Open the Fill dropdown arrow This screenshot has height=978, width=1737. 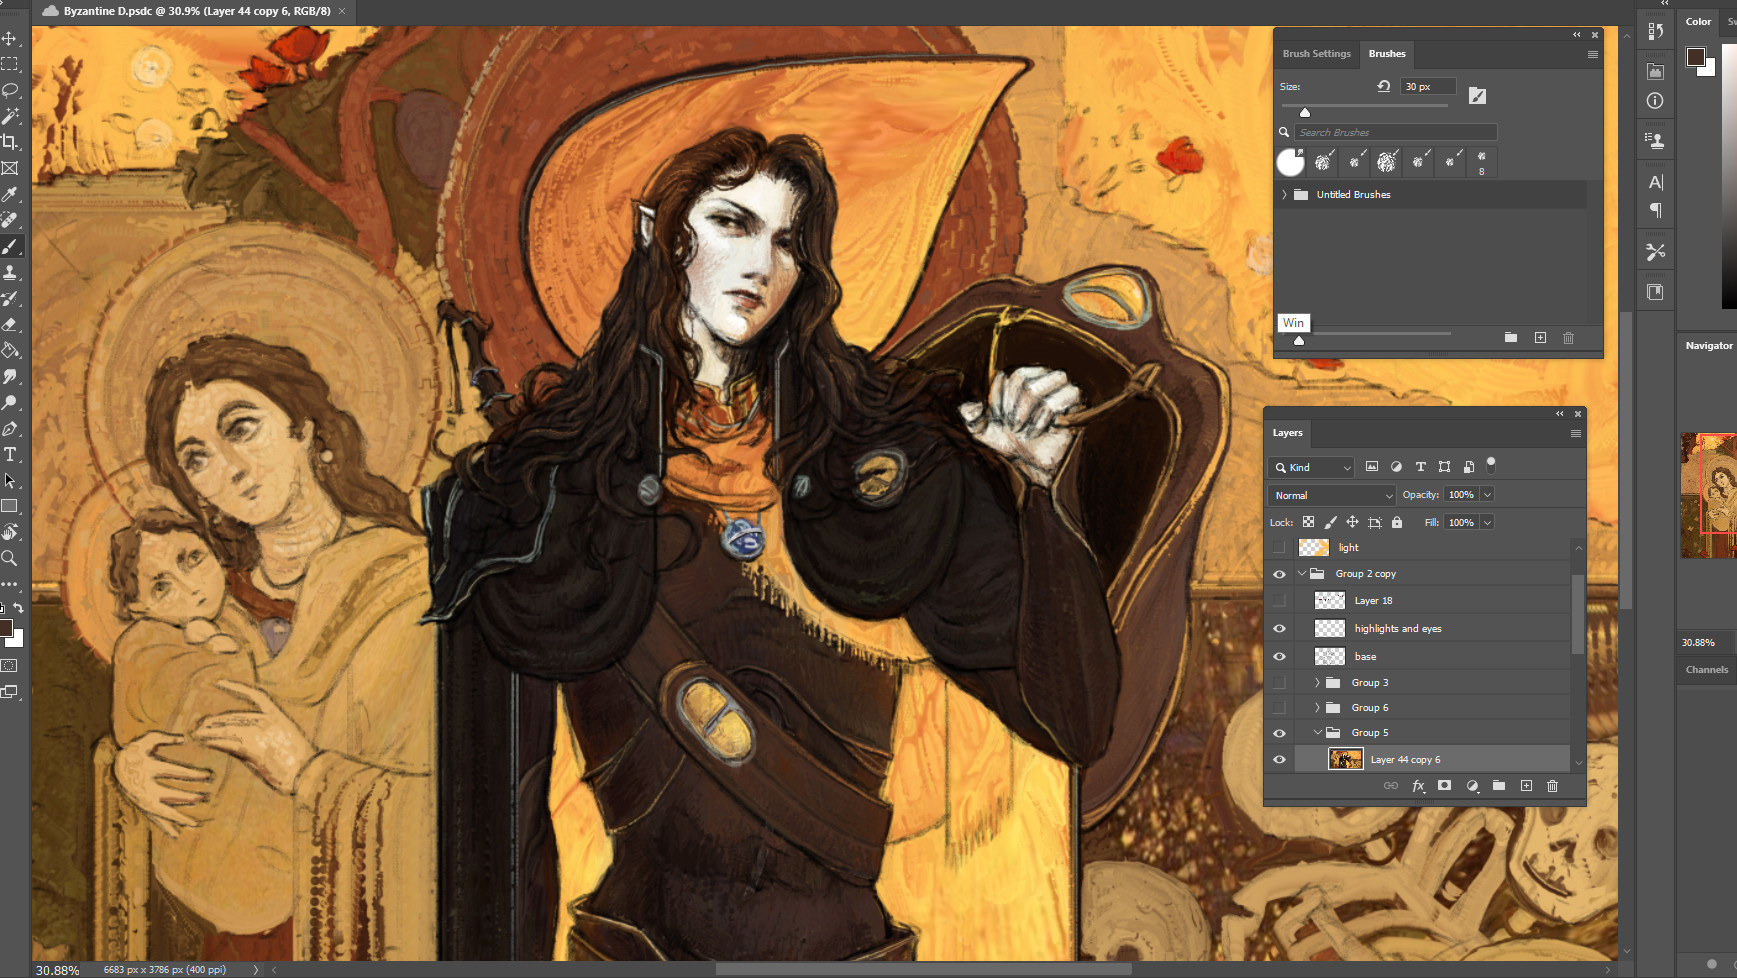pyautogui.click(x=1487, y=522)
